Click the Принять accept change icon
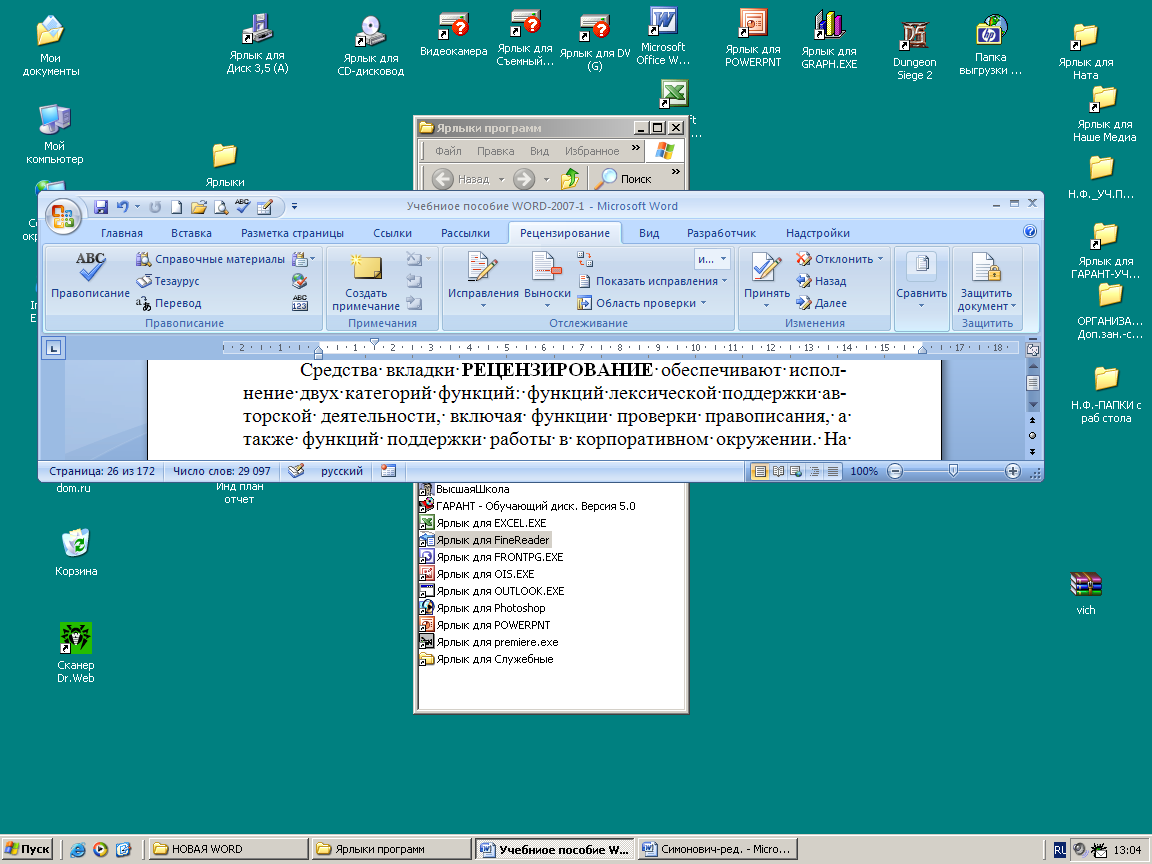This screenshot has width=1152, height=864. pyautogui.click(x=766, y=267)
